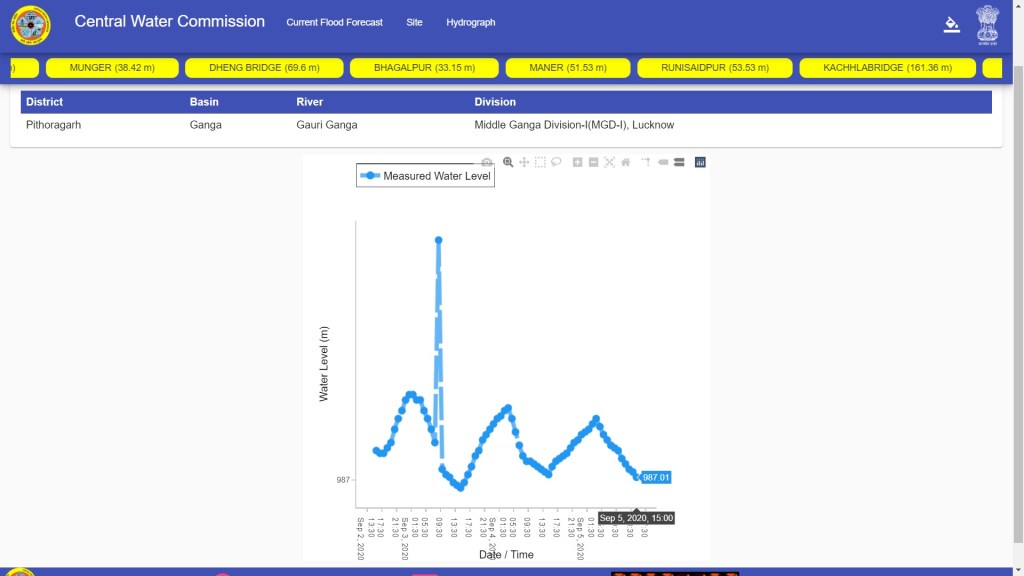Open the Hydrograph menu item
The width and height of the screenshot is (1024, 576).
(470, 22)
